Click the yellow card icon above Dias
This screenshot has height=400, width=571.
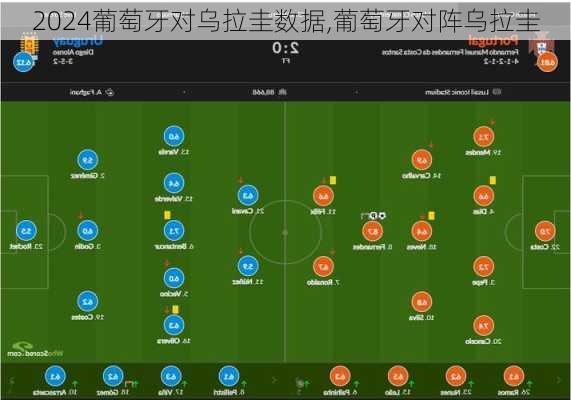492,180
